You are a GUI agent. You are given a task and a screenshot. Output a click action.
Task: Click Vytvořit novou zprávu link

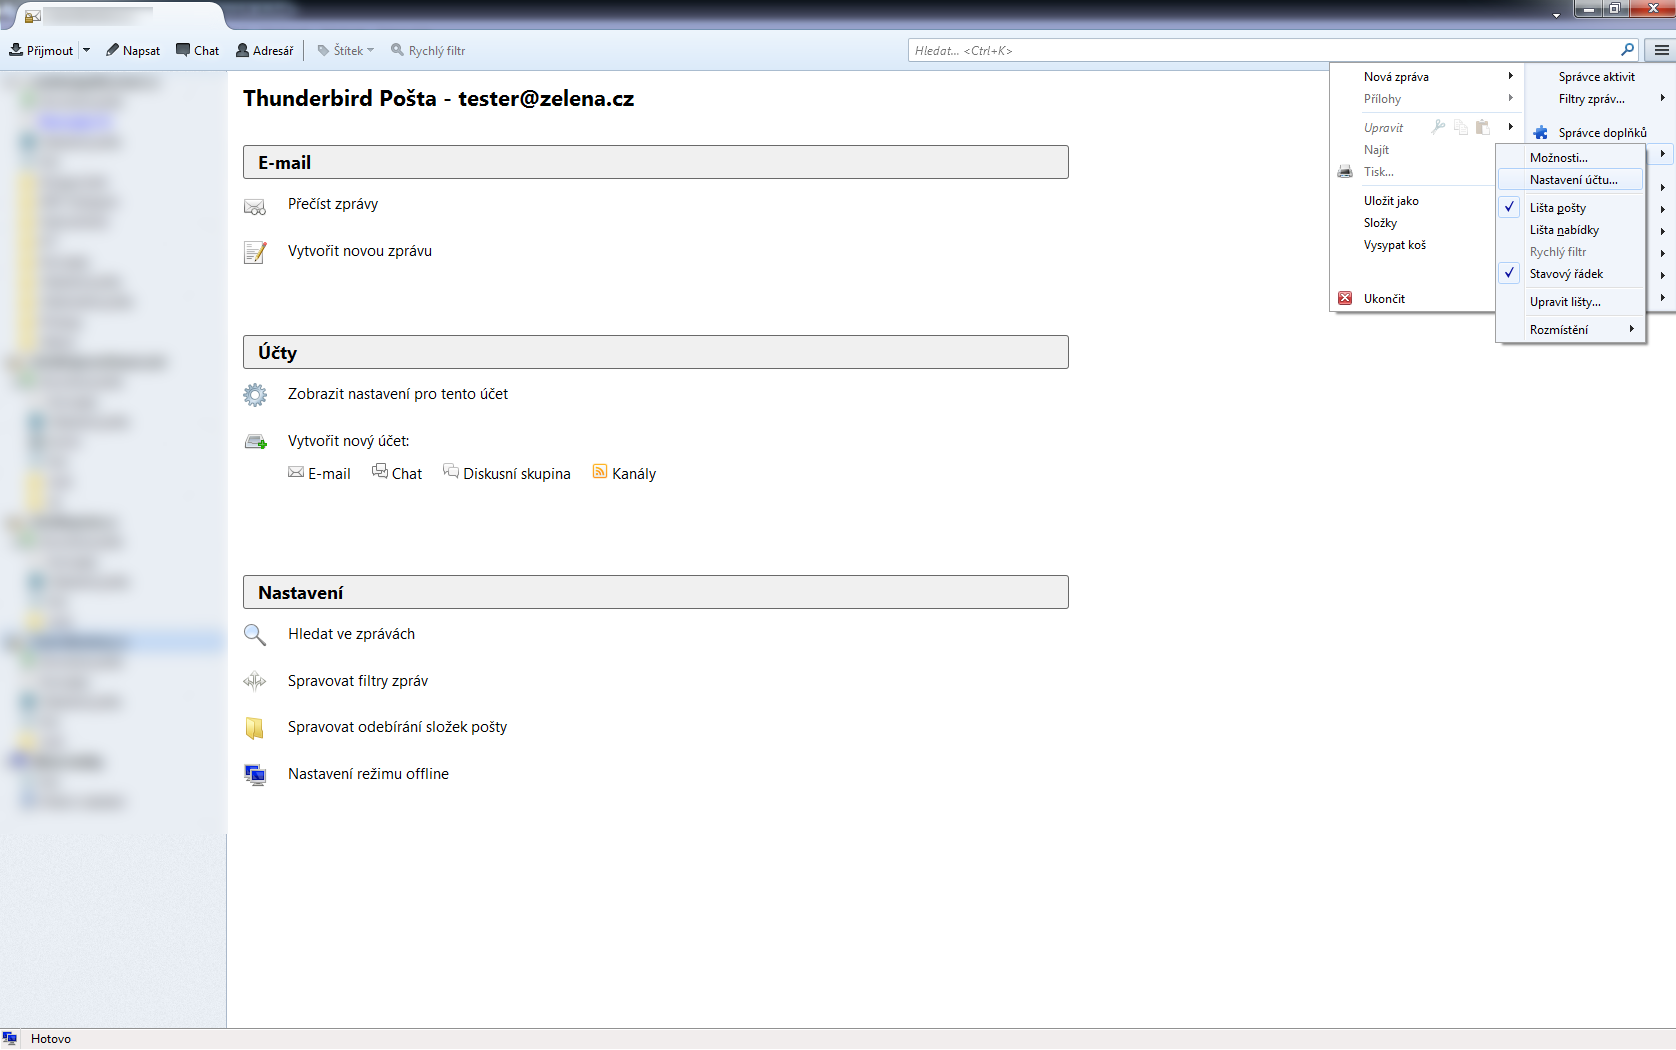[360, 251]
